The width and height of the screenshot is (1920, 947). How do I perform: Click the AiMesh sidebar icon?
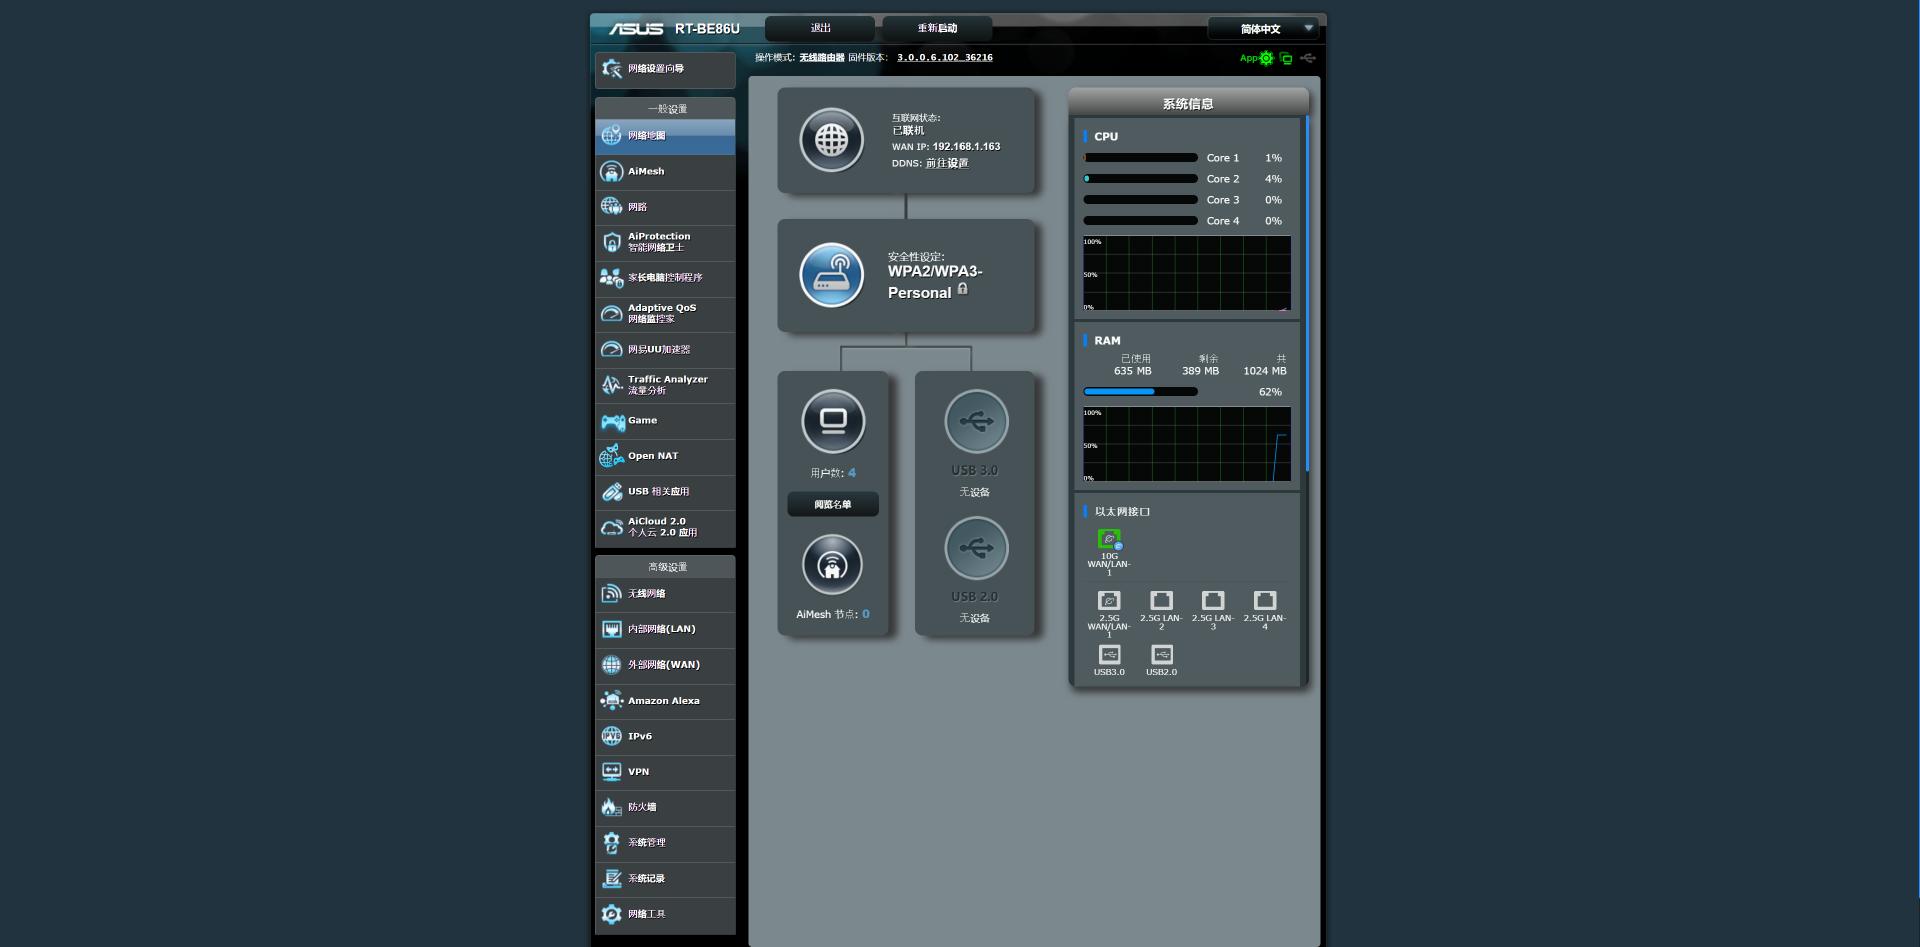point(611,172)
